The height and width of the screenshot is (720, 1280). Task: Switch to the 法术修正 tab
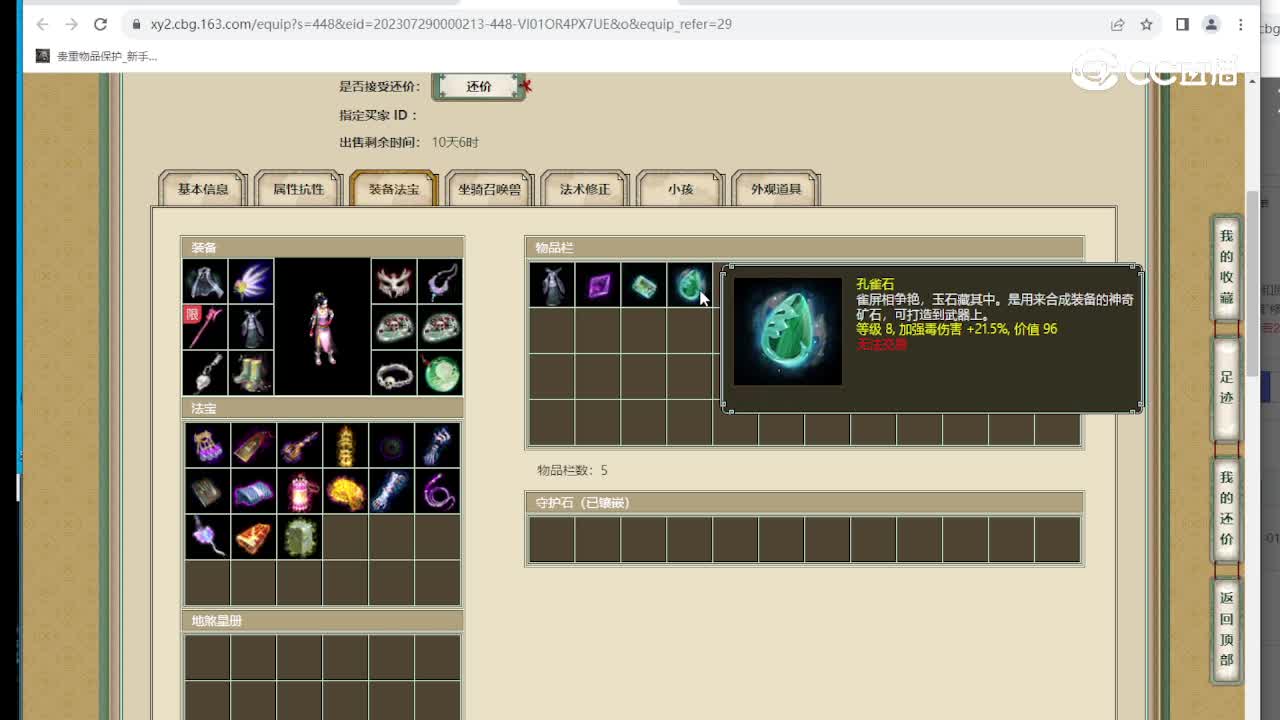(x=585, y=189)
